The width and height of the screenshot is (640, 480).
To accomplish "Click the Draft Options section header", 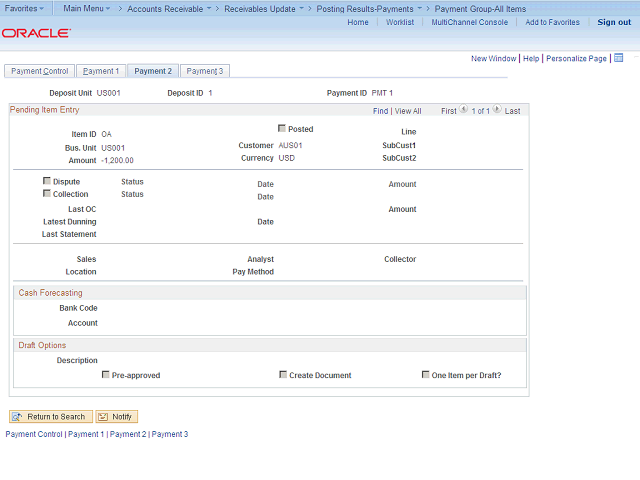I will [42, 345].
